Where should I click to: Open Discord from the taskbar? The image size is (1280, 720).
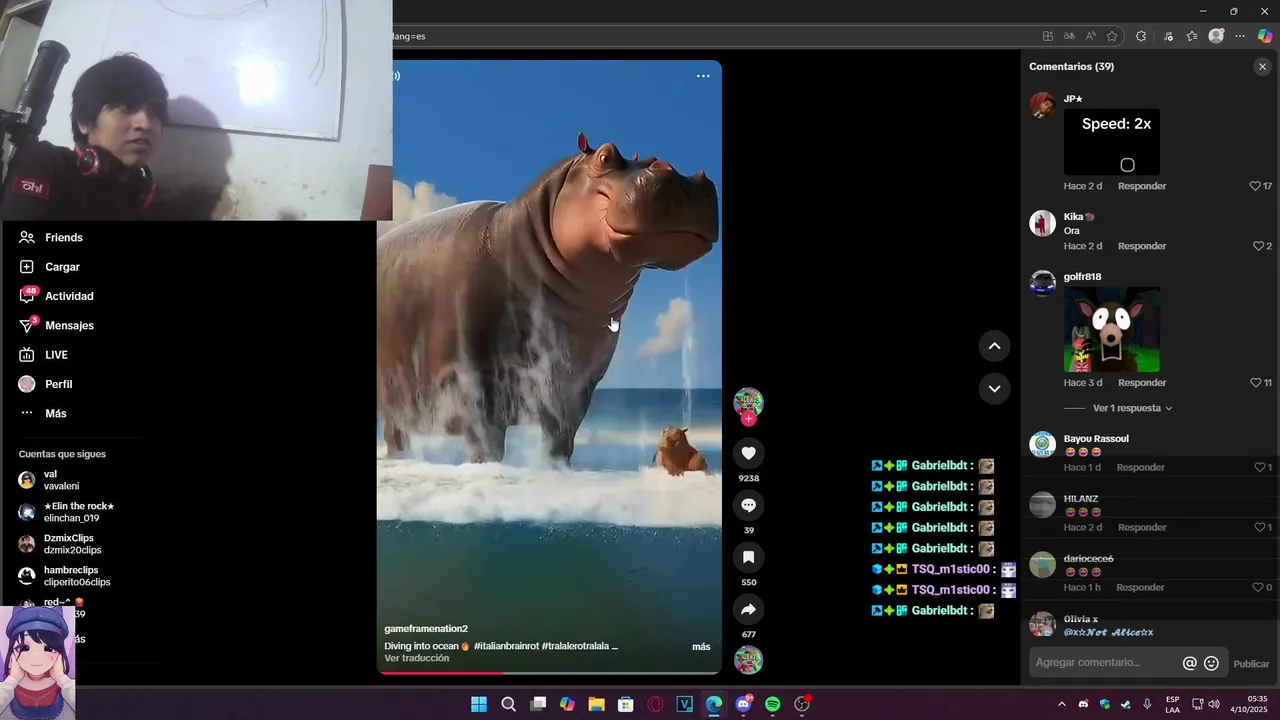pos(743,704)
